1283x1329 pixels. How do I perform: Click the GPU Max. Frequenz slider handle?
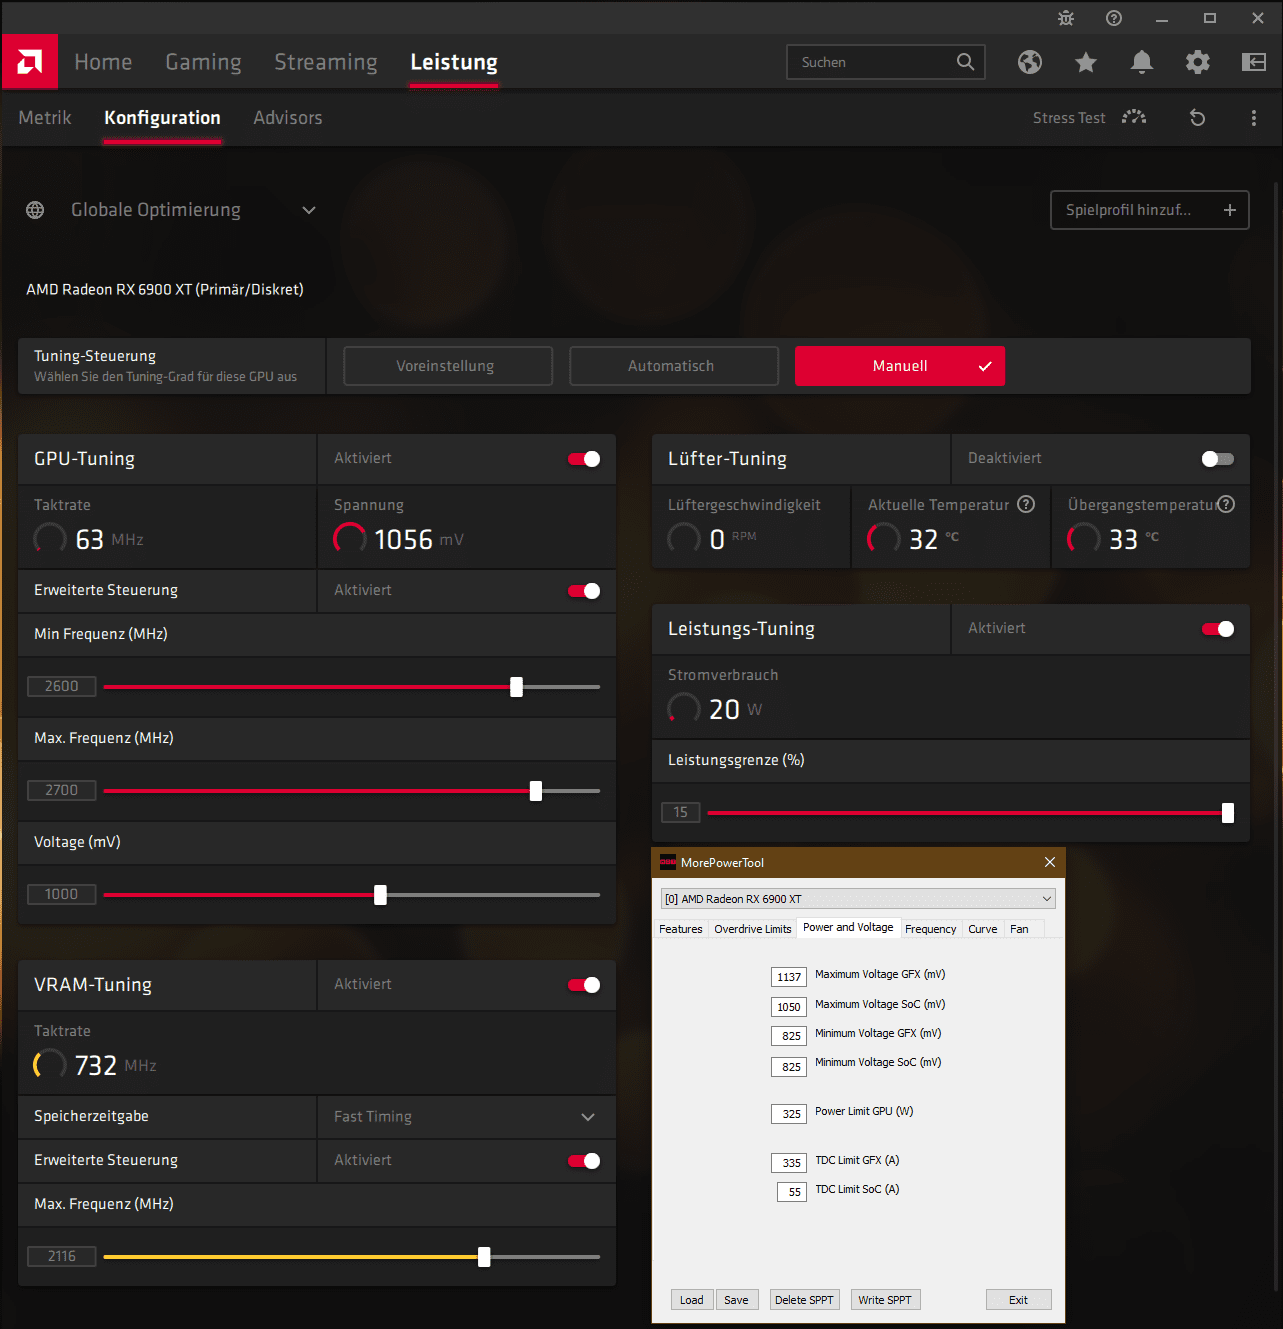(536, 791)
